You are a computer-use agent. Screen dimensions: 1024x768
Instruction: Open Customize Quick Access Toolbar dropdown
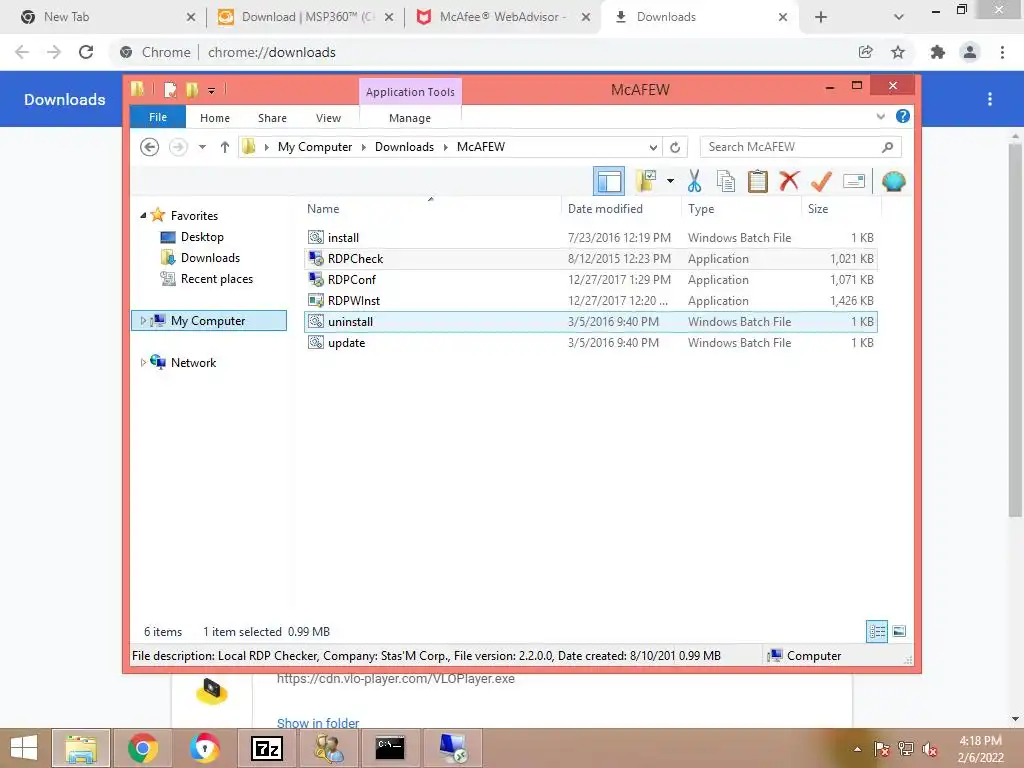(212, 91)
